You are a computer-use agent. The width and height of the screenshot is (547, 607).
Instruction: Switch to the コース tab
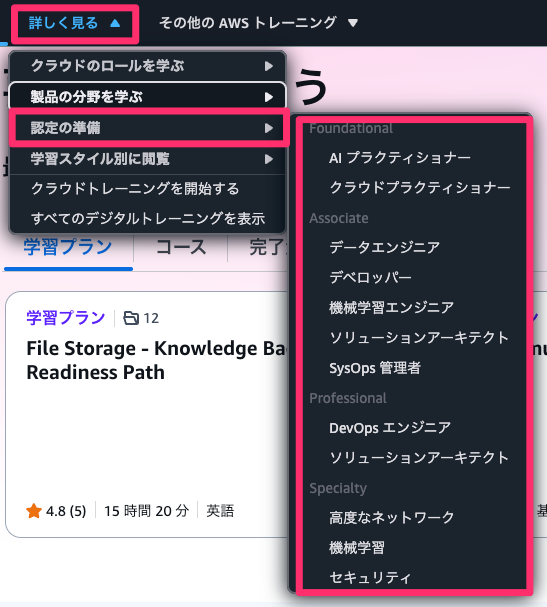(181, 247)
